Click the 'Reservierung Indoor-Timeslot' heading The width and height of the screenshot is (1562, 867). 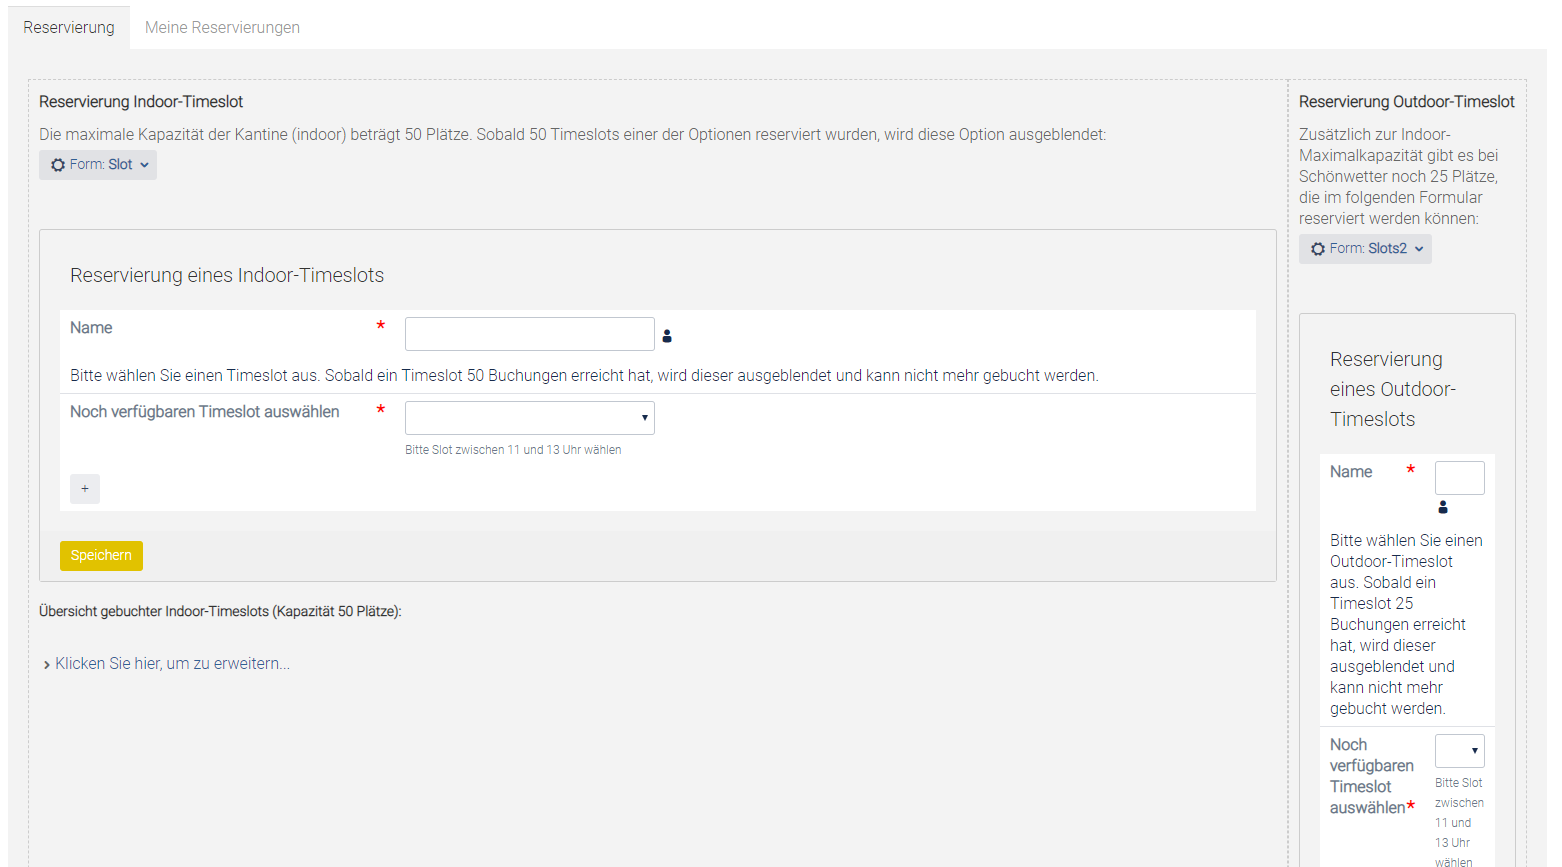141,102
